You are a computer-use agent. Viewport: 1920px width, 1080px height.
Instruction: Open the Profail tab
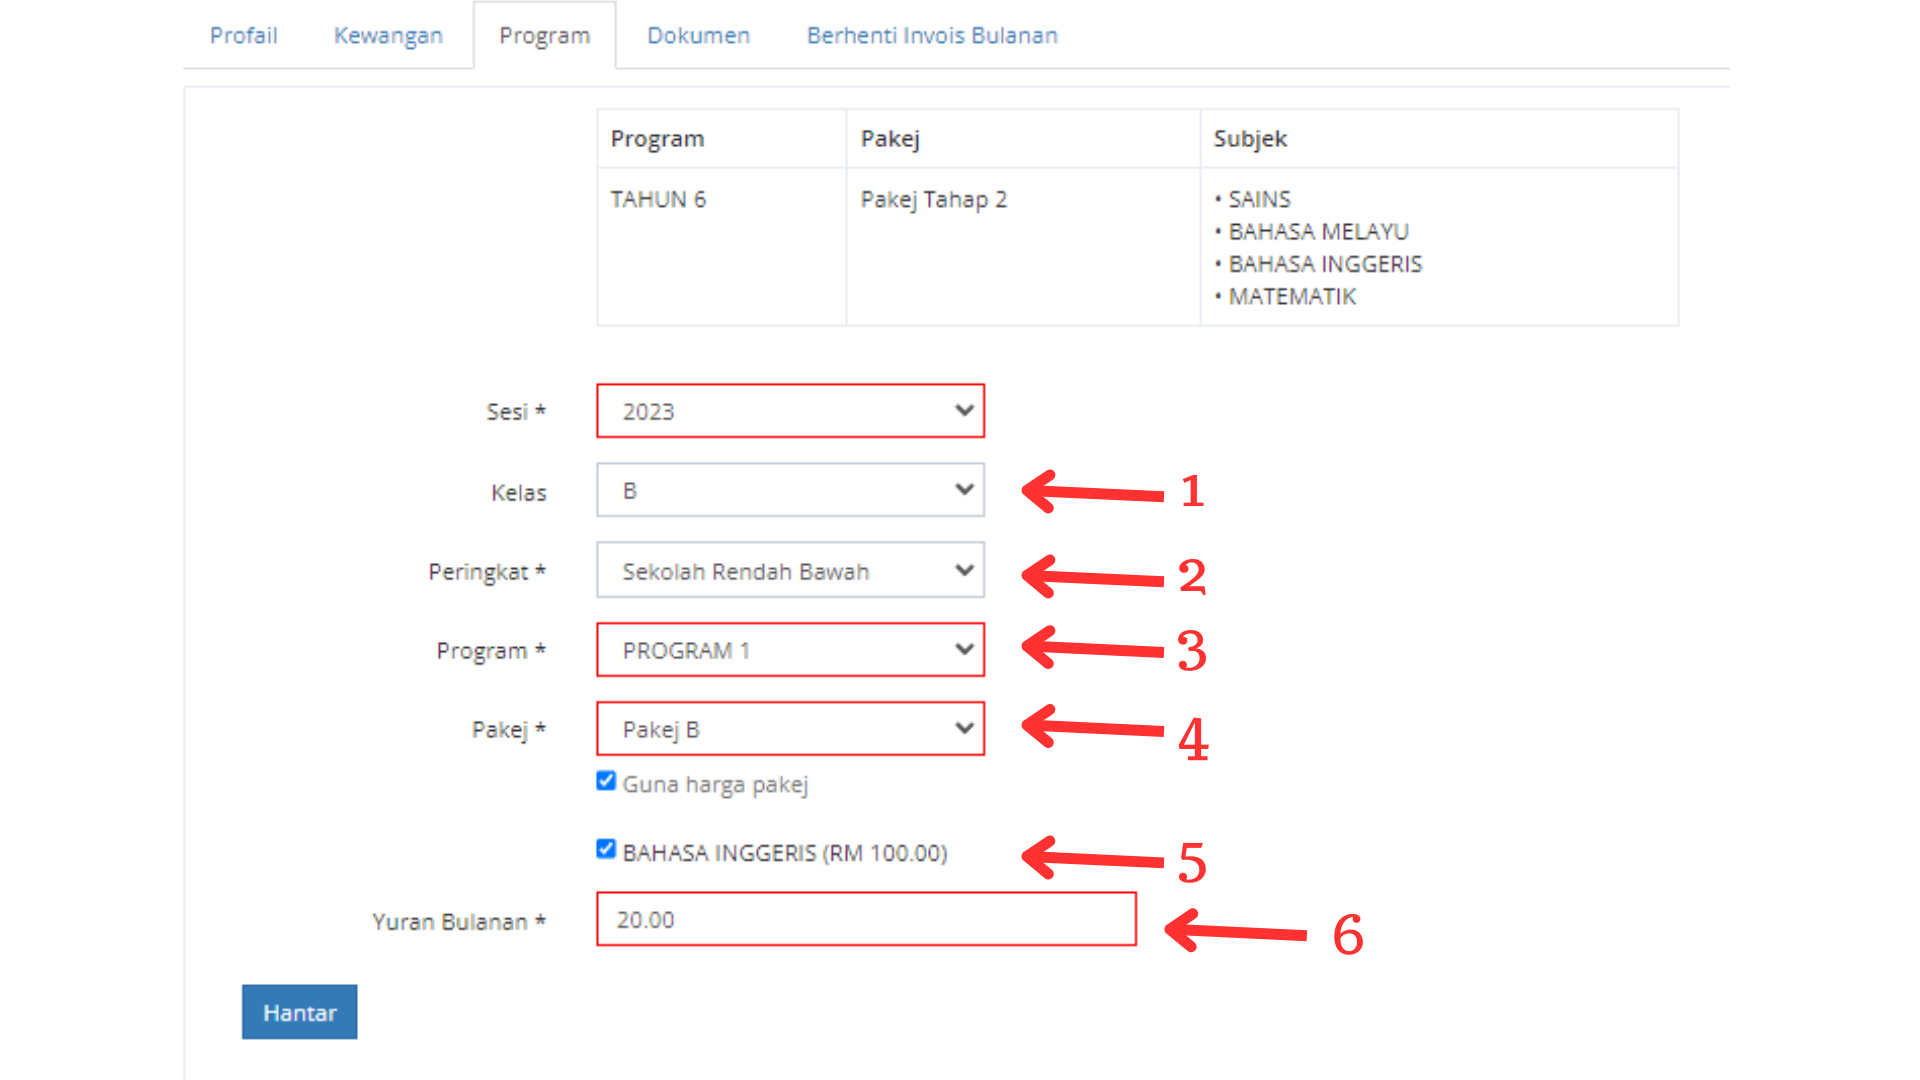tap(243, 35)
